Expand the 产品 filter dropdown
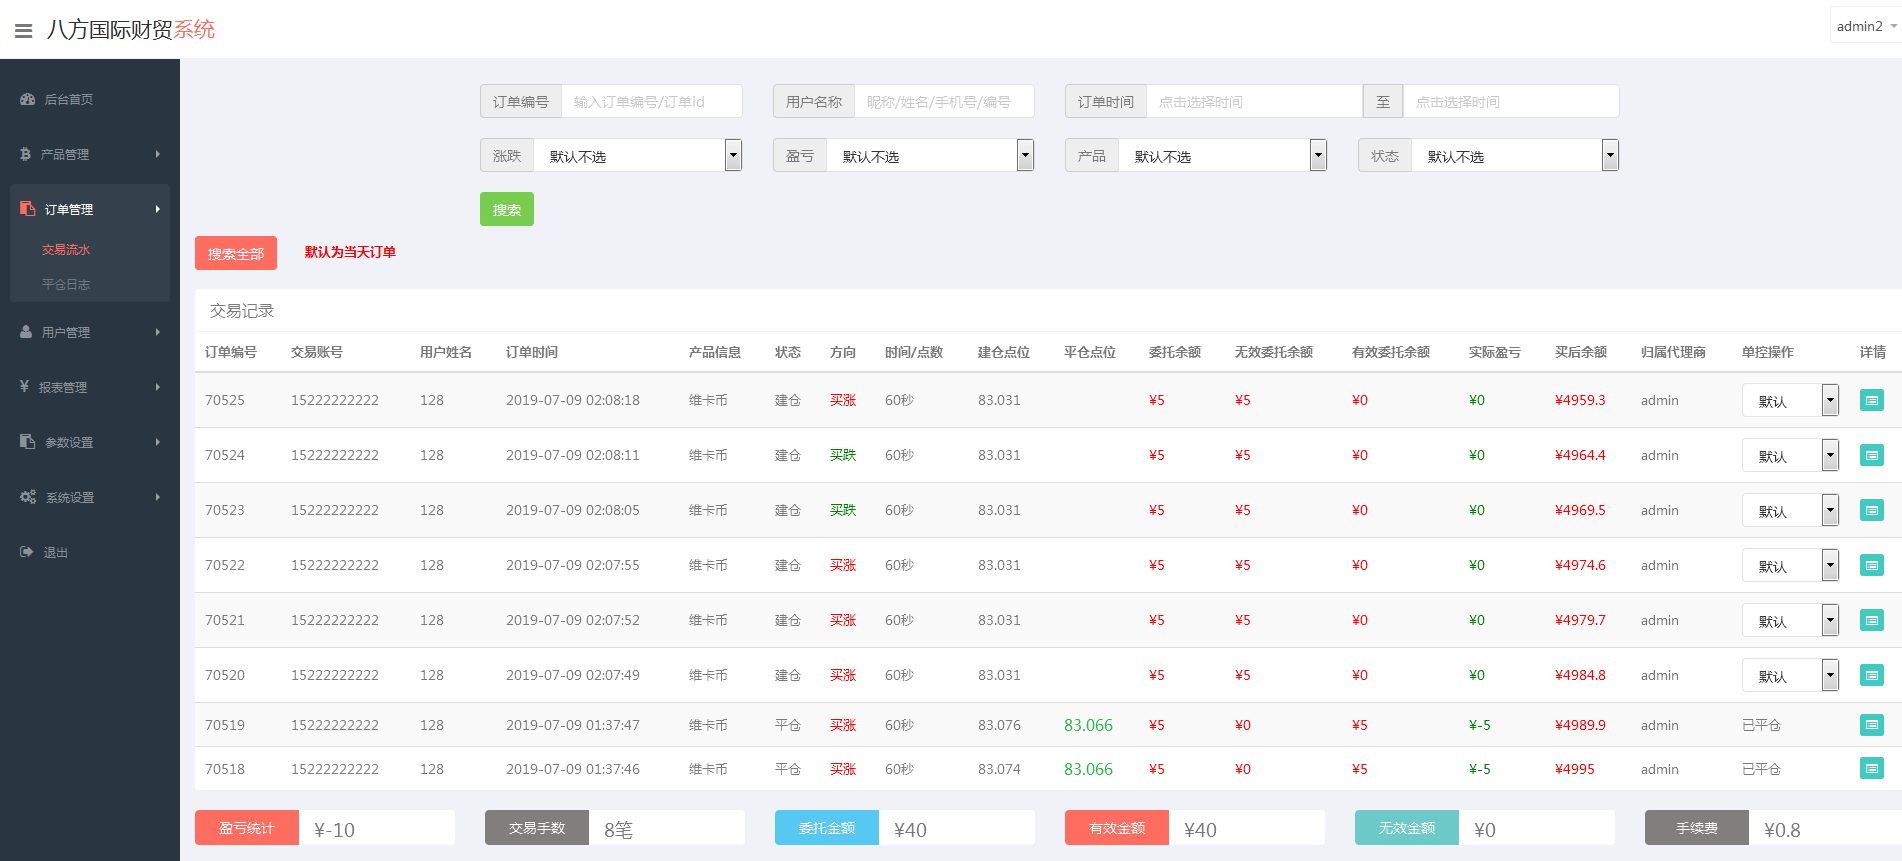Viewport: 1902px width, 861px height. pyautogui.click(x=1222, y=156)
